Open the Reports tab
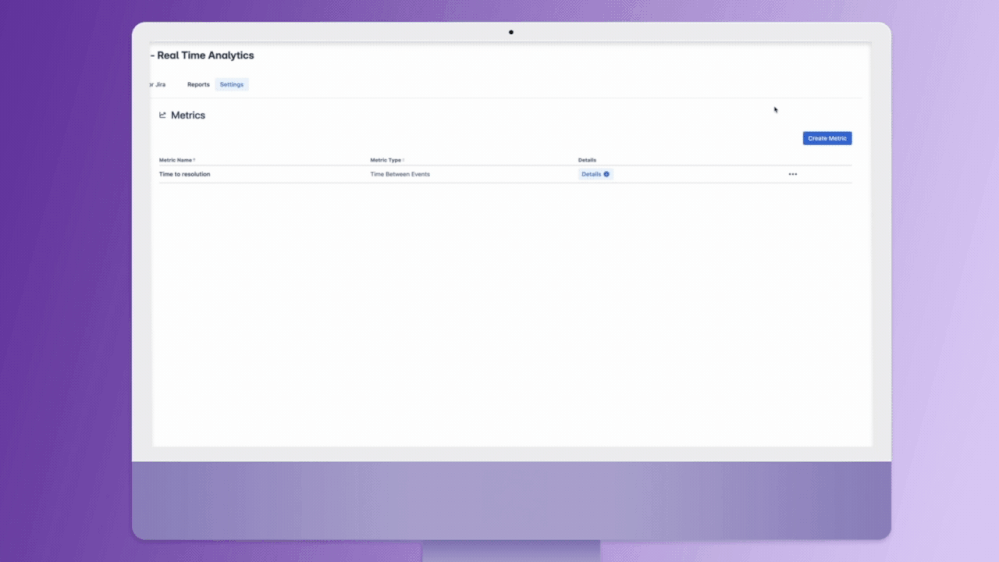 point(198,85)
